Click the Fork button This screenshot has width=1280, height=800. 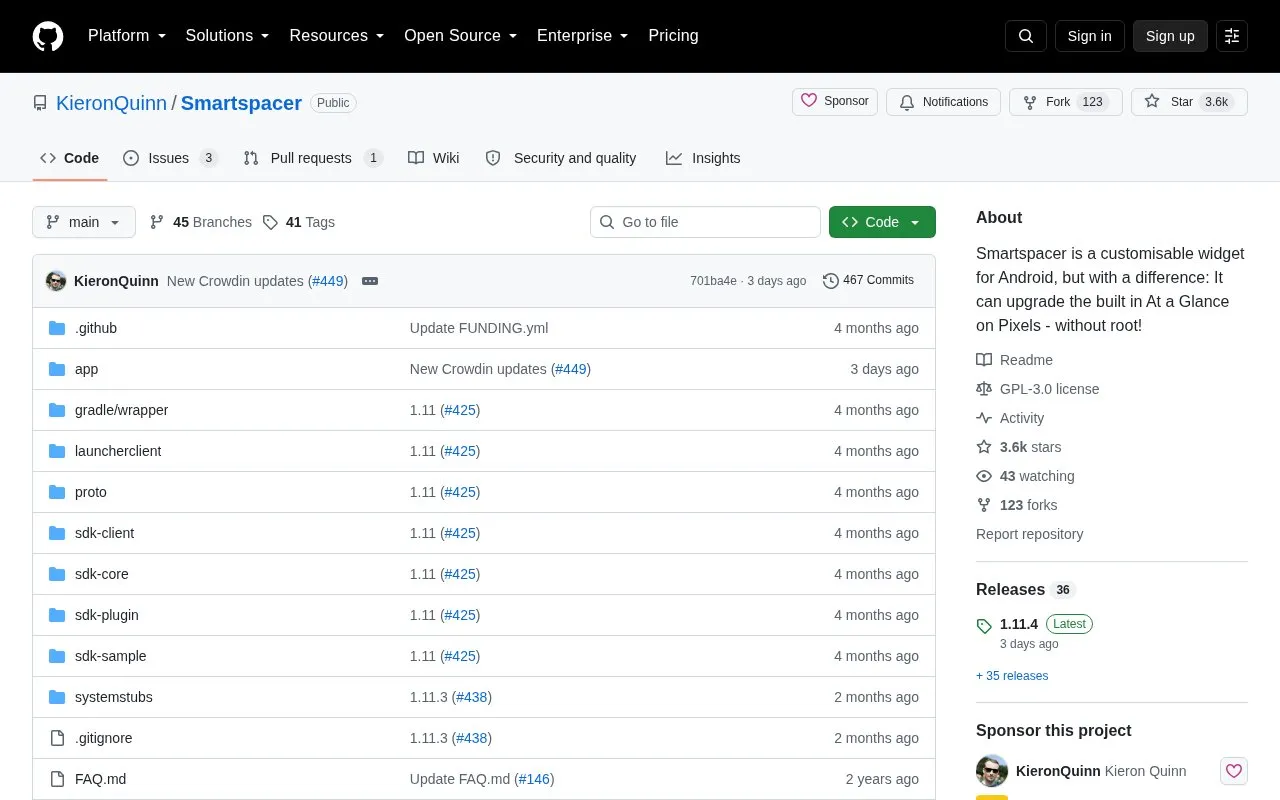(1066, 102)
